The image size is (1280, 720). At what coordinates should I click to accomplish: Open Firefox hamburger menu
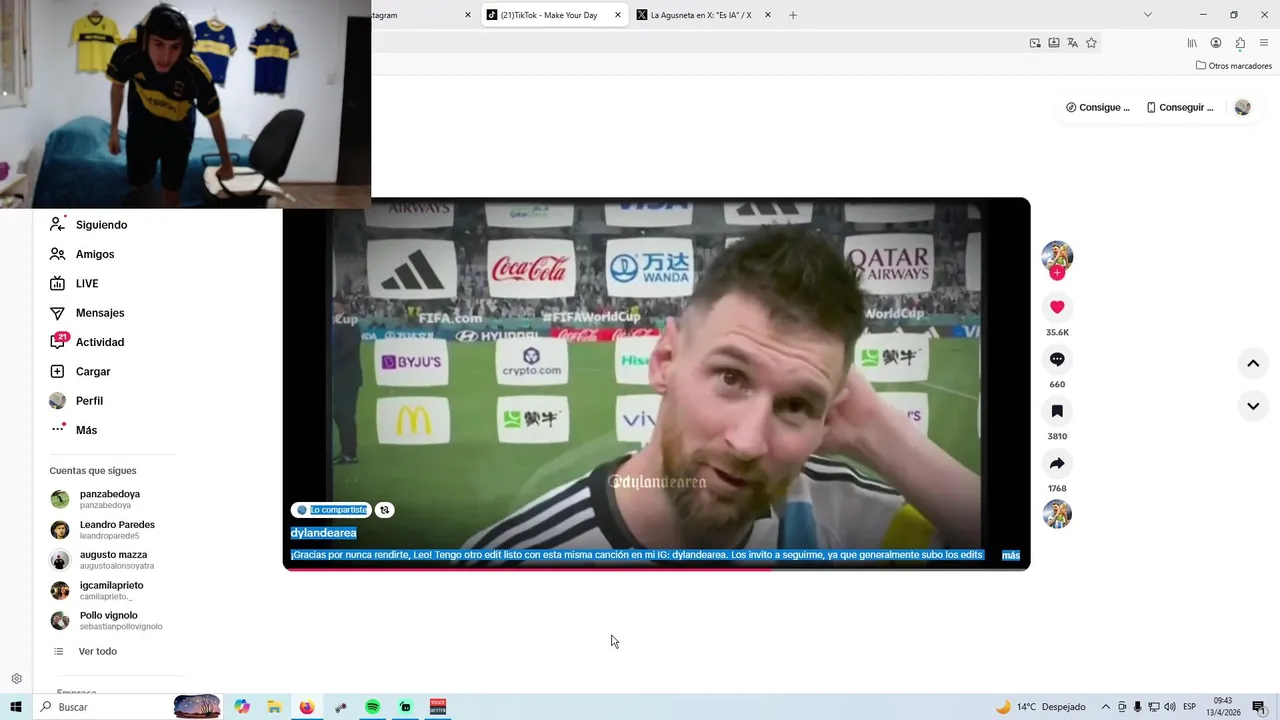(1264, 43)
